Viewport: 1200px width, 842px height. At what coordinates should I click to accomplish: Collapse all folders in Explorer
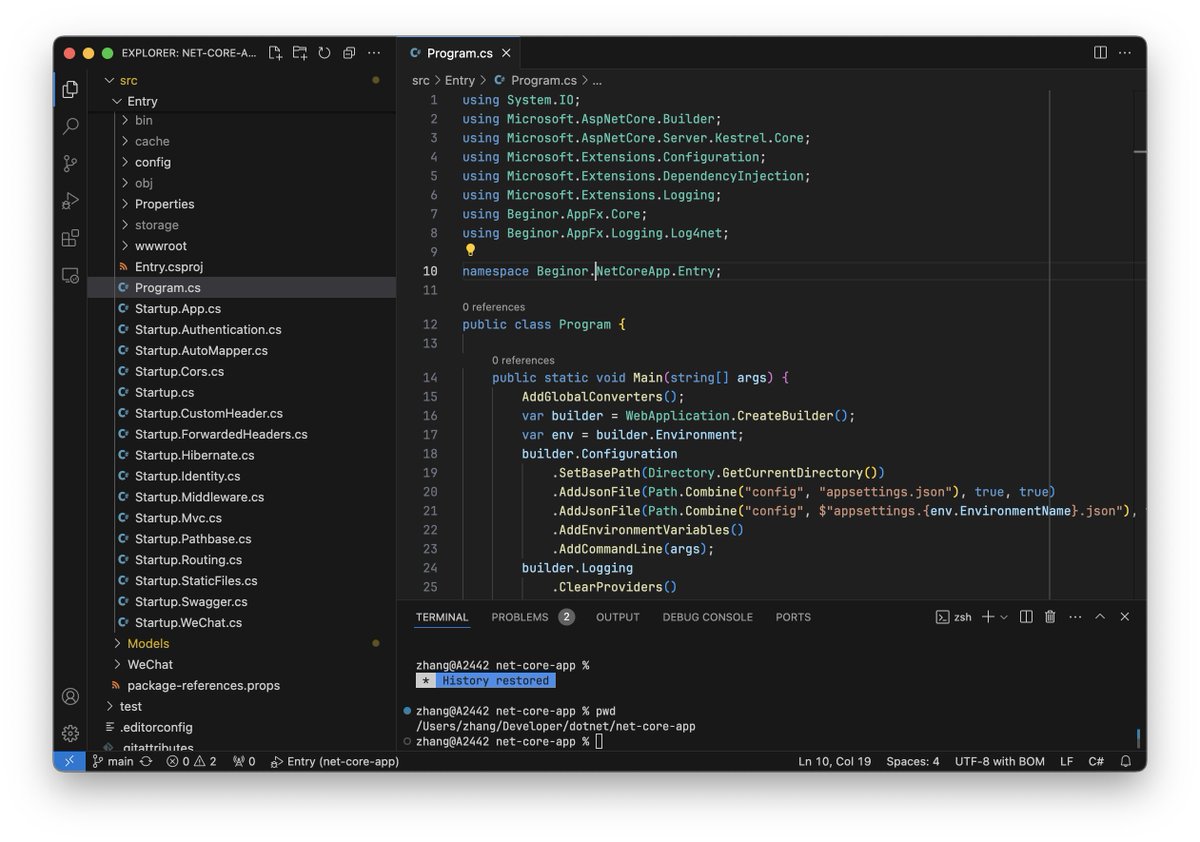pyautogui.click(x=349, y=53)
